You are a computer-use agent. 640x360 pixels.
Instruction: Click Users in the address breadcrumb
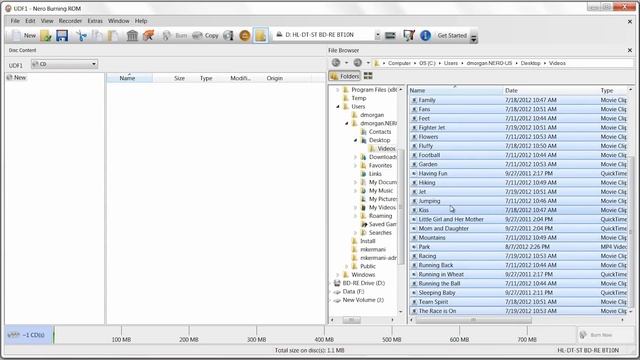pyautogui.click(x=451, y=63)
